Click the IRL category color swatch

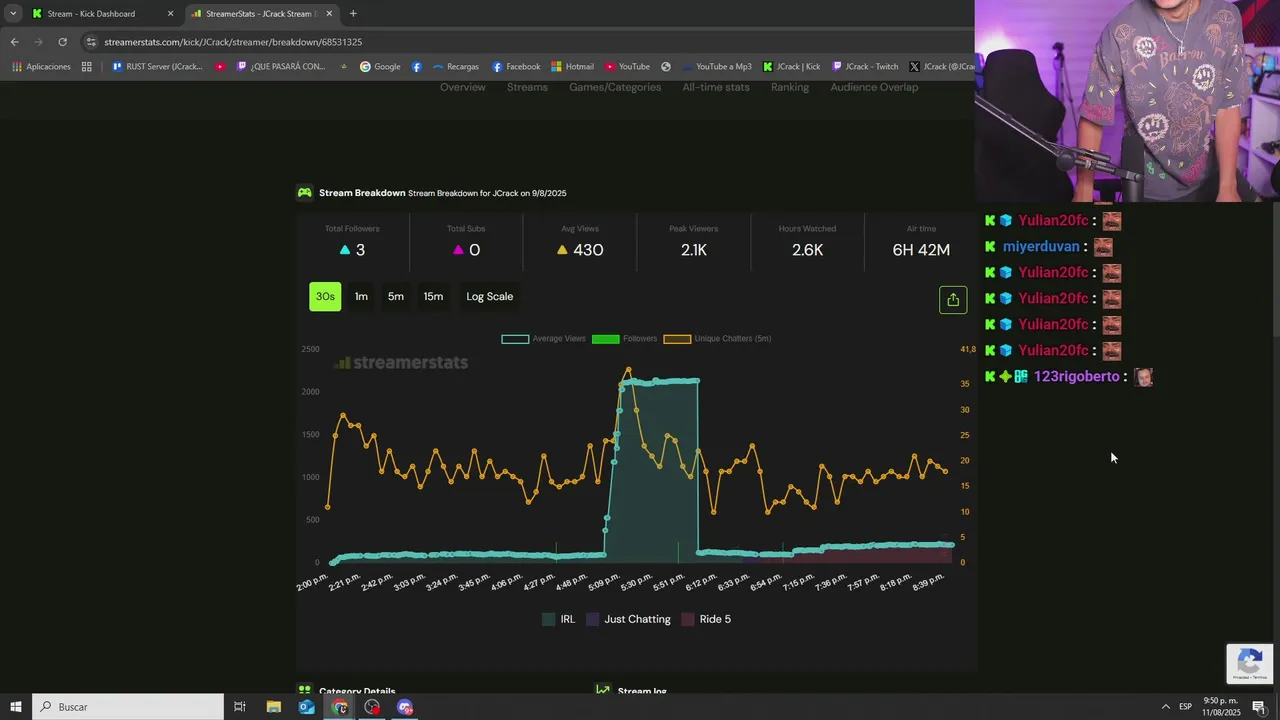click(x=548, y=619)
